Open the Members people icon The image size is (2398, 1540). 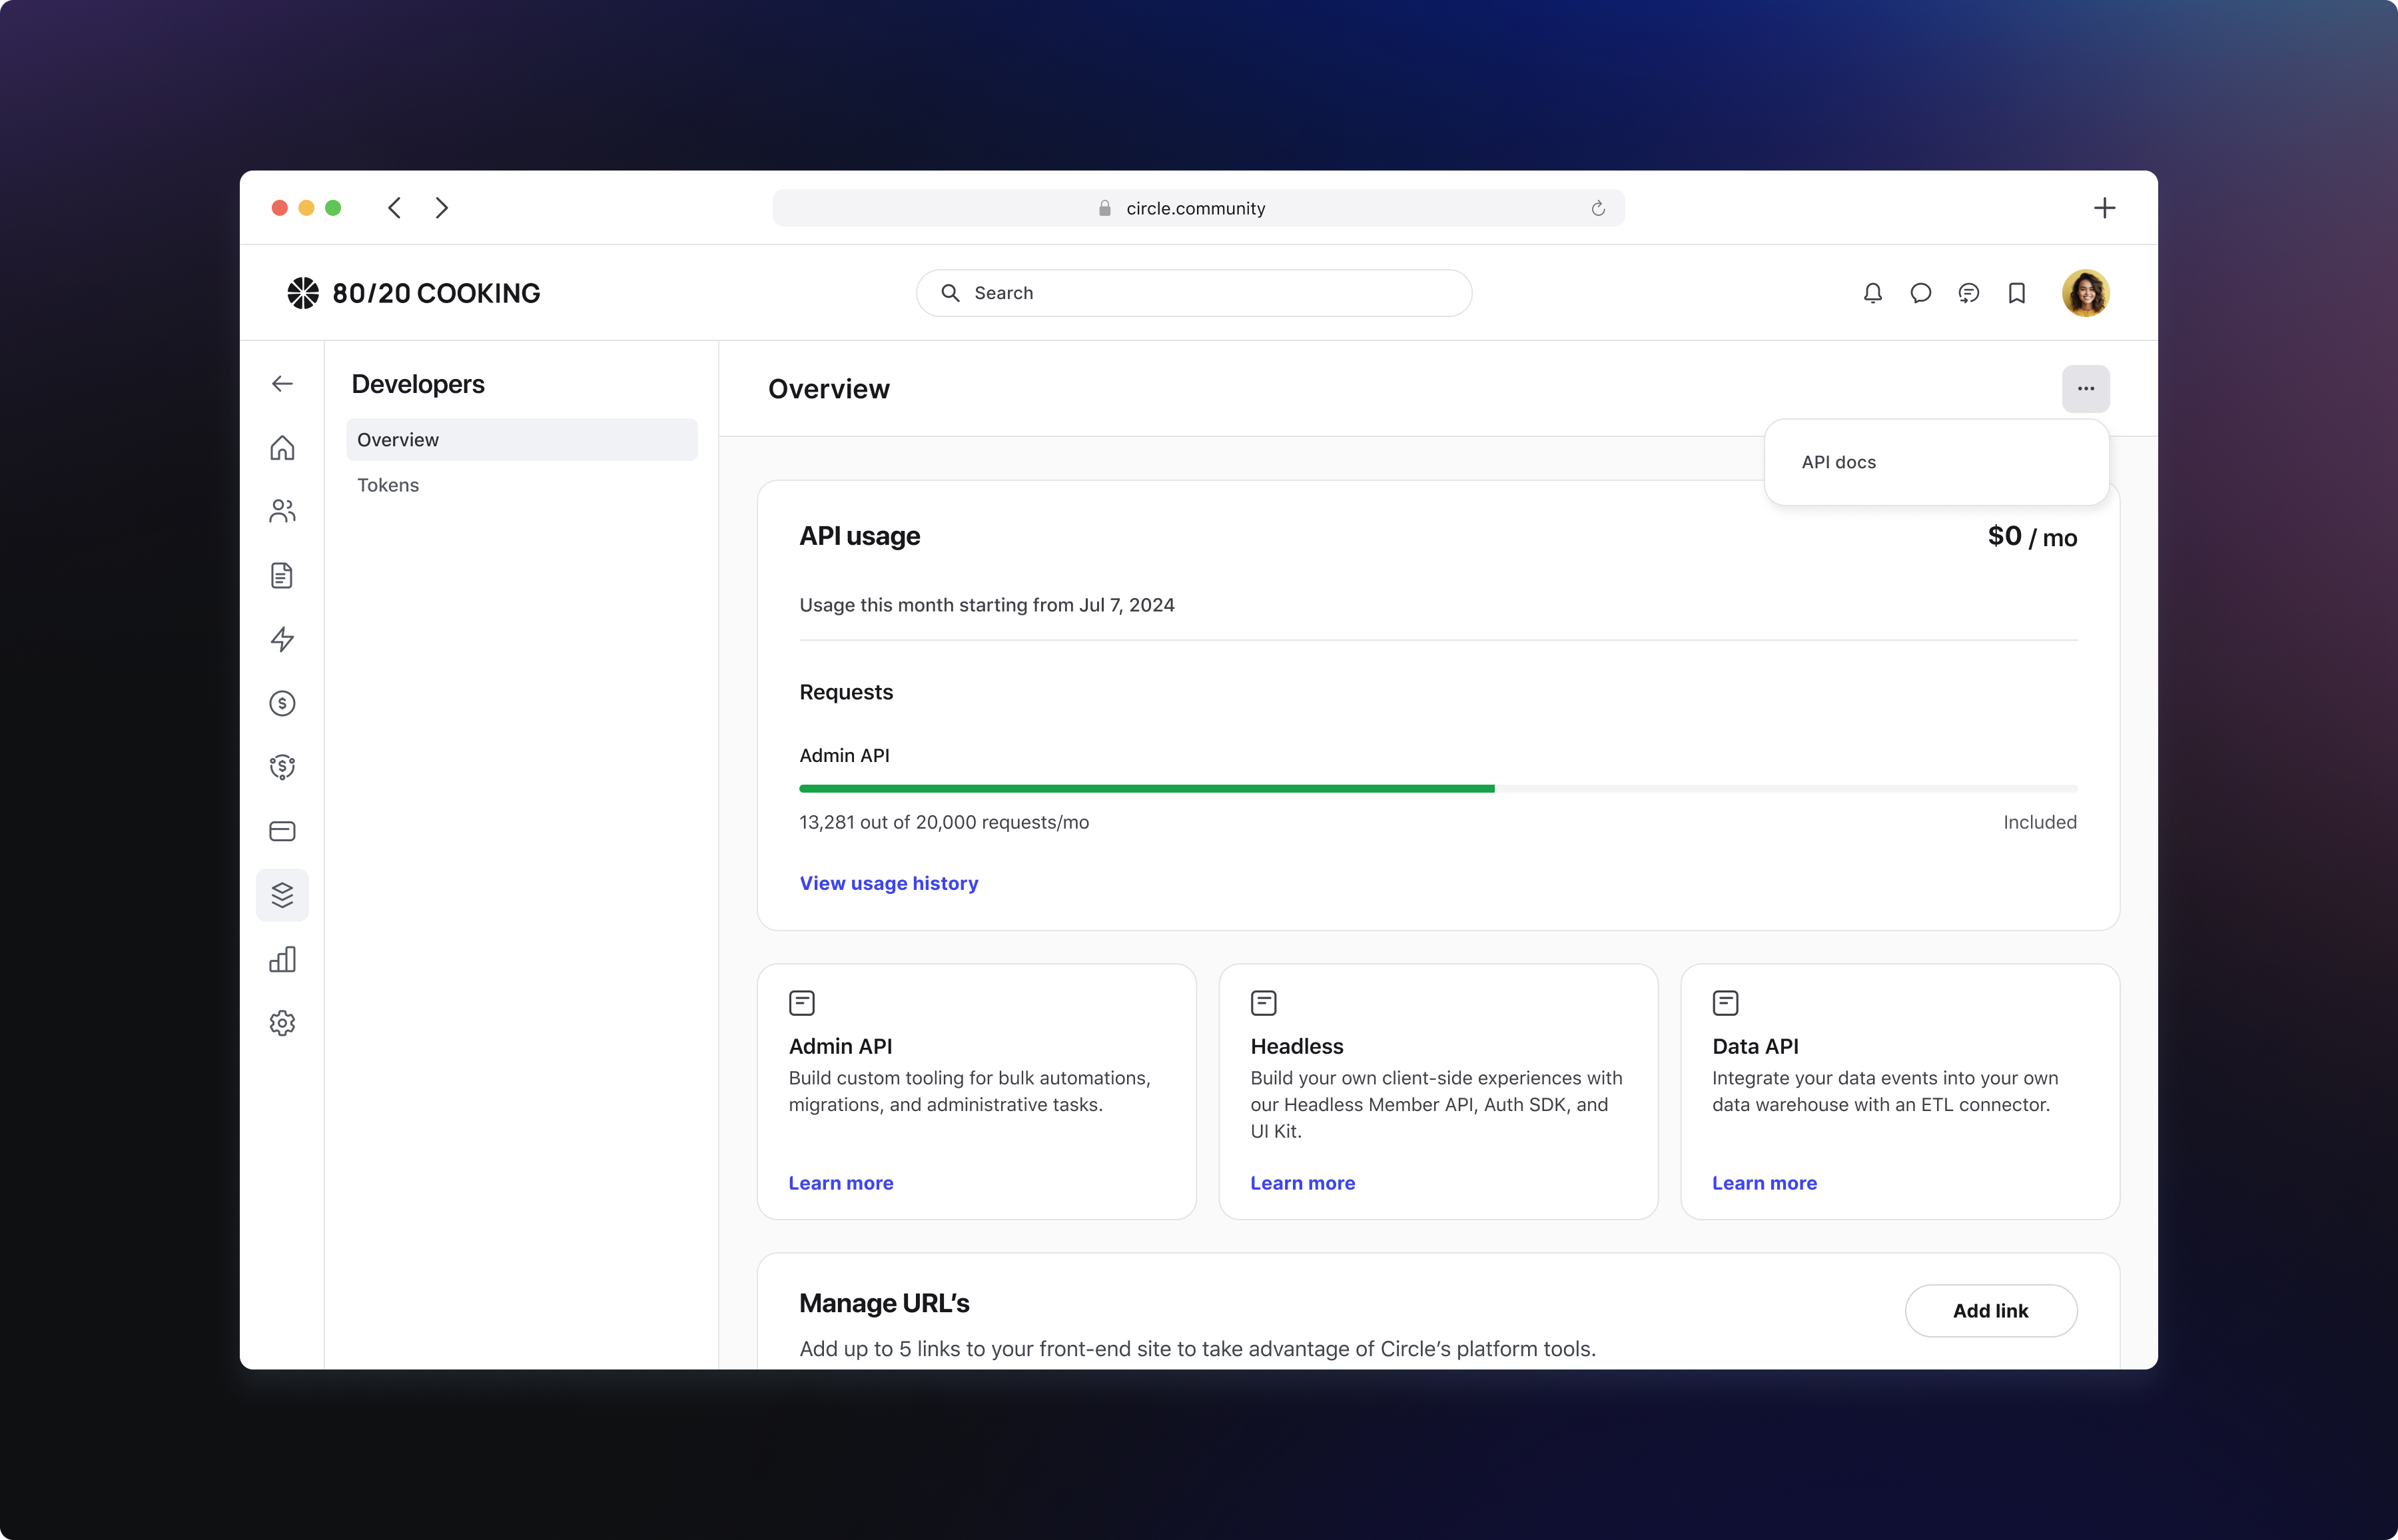pos(282,511)
